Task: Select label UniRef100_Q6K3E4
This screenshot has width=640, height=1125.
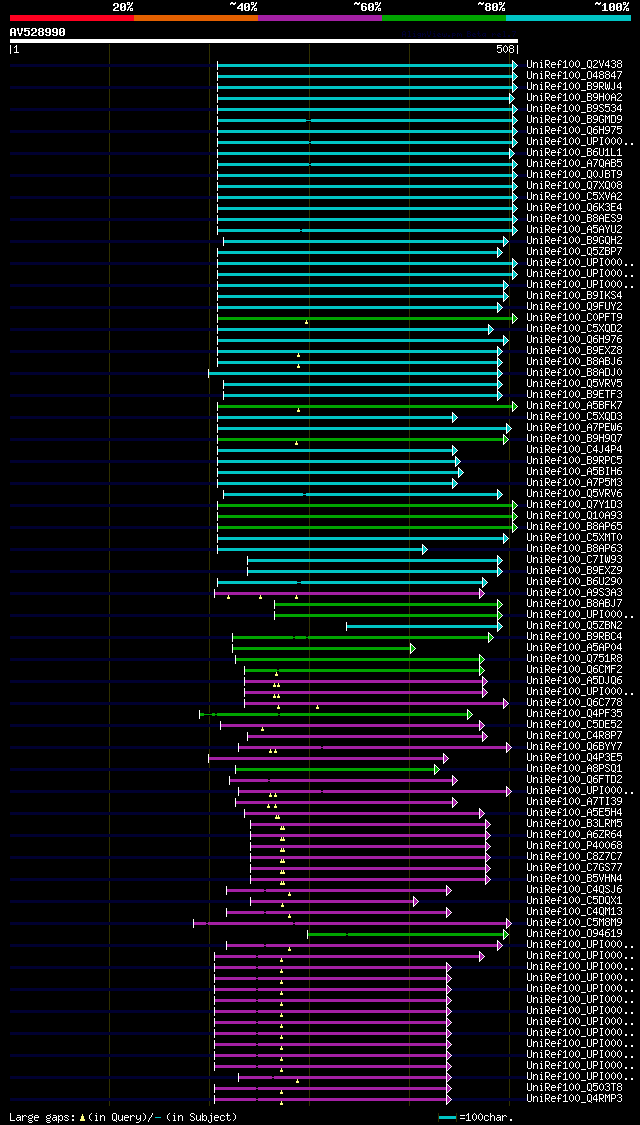Action: coord(574,207)
